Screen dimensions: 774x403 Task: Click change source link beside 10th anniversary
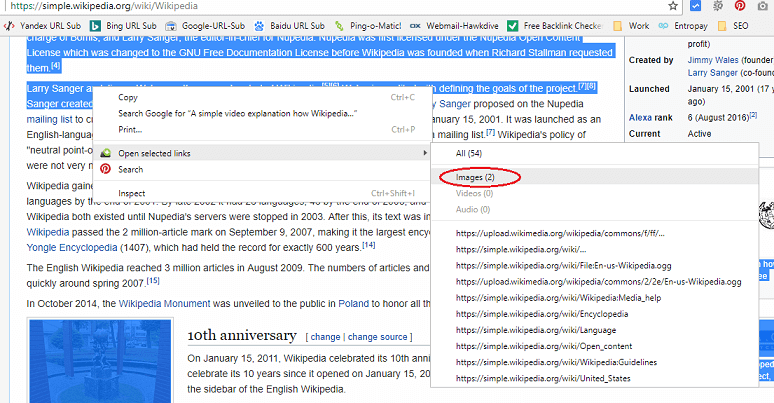point(377,337)
